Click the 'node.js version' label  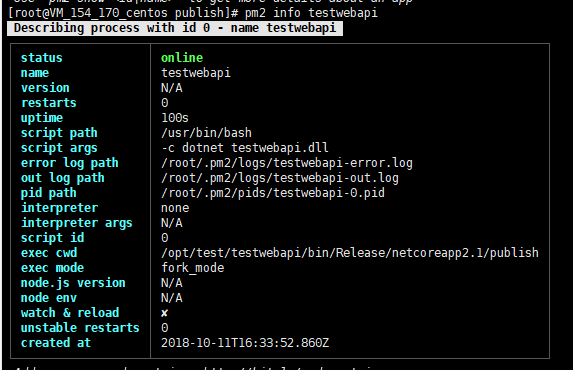(x=73, y=283)
